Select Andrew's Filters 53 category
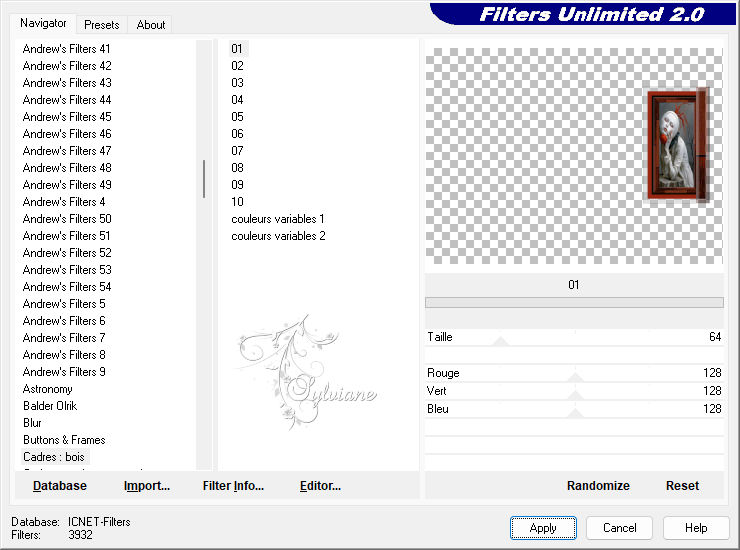 tap(67, 270)
